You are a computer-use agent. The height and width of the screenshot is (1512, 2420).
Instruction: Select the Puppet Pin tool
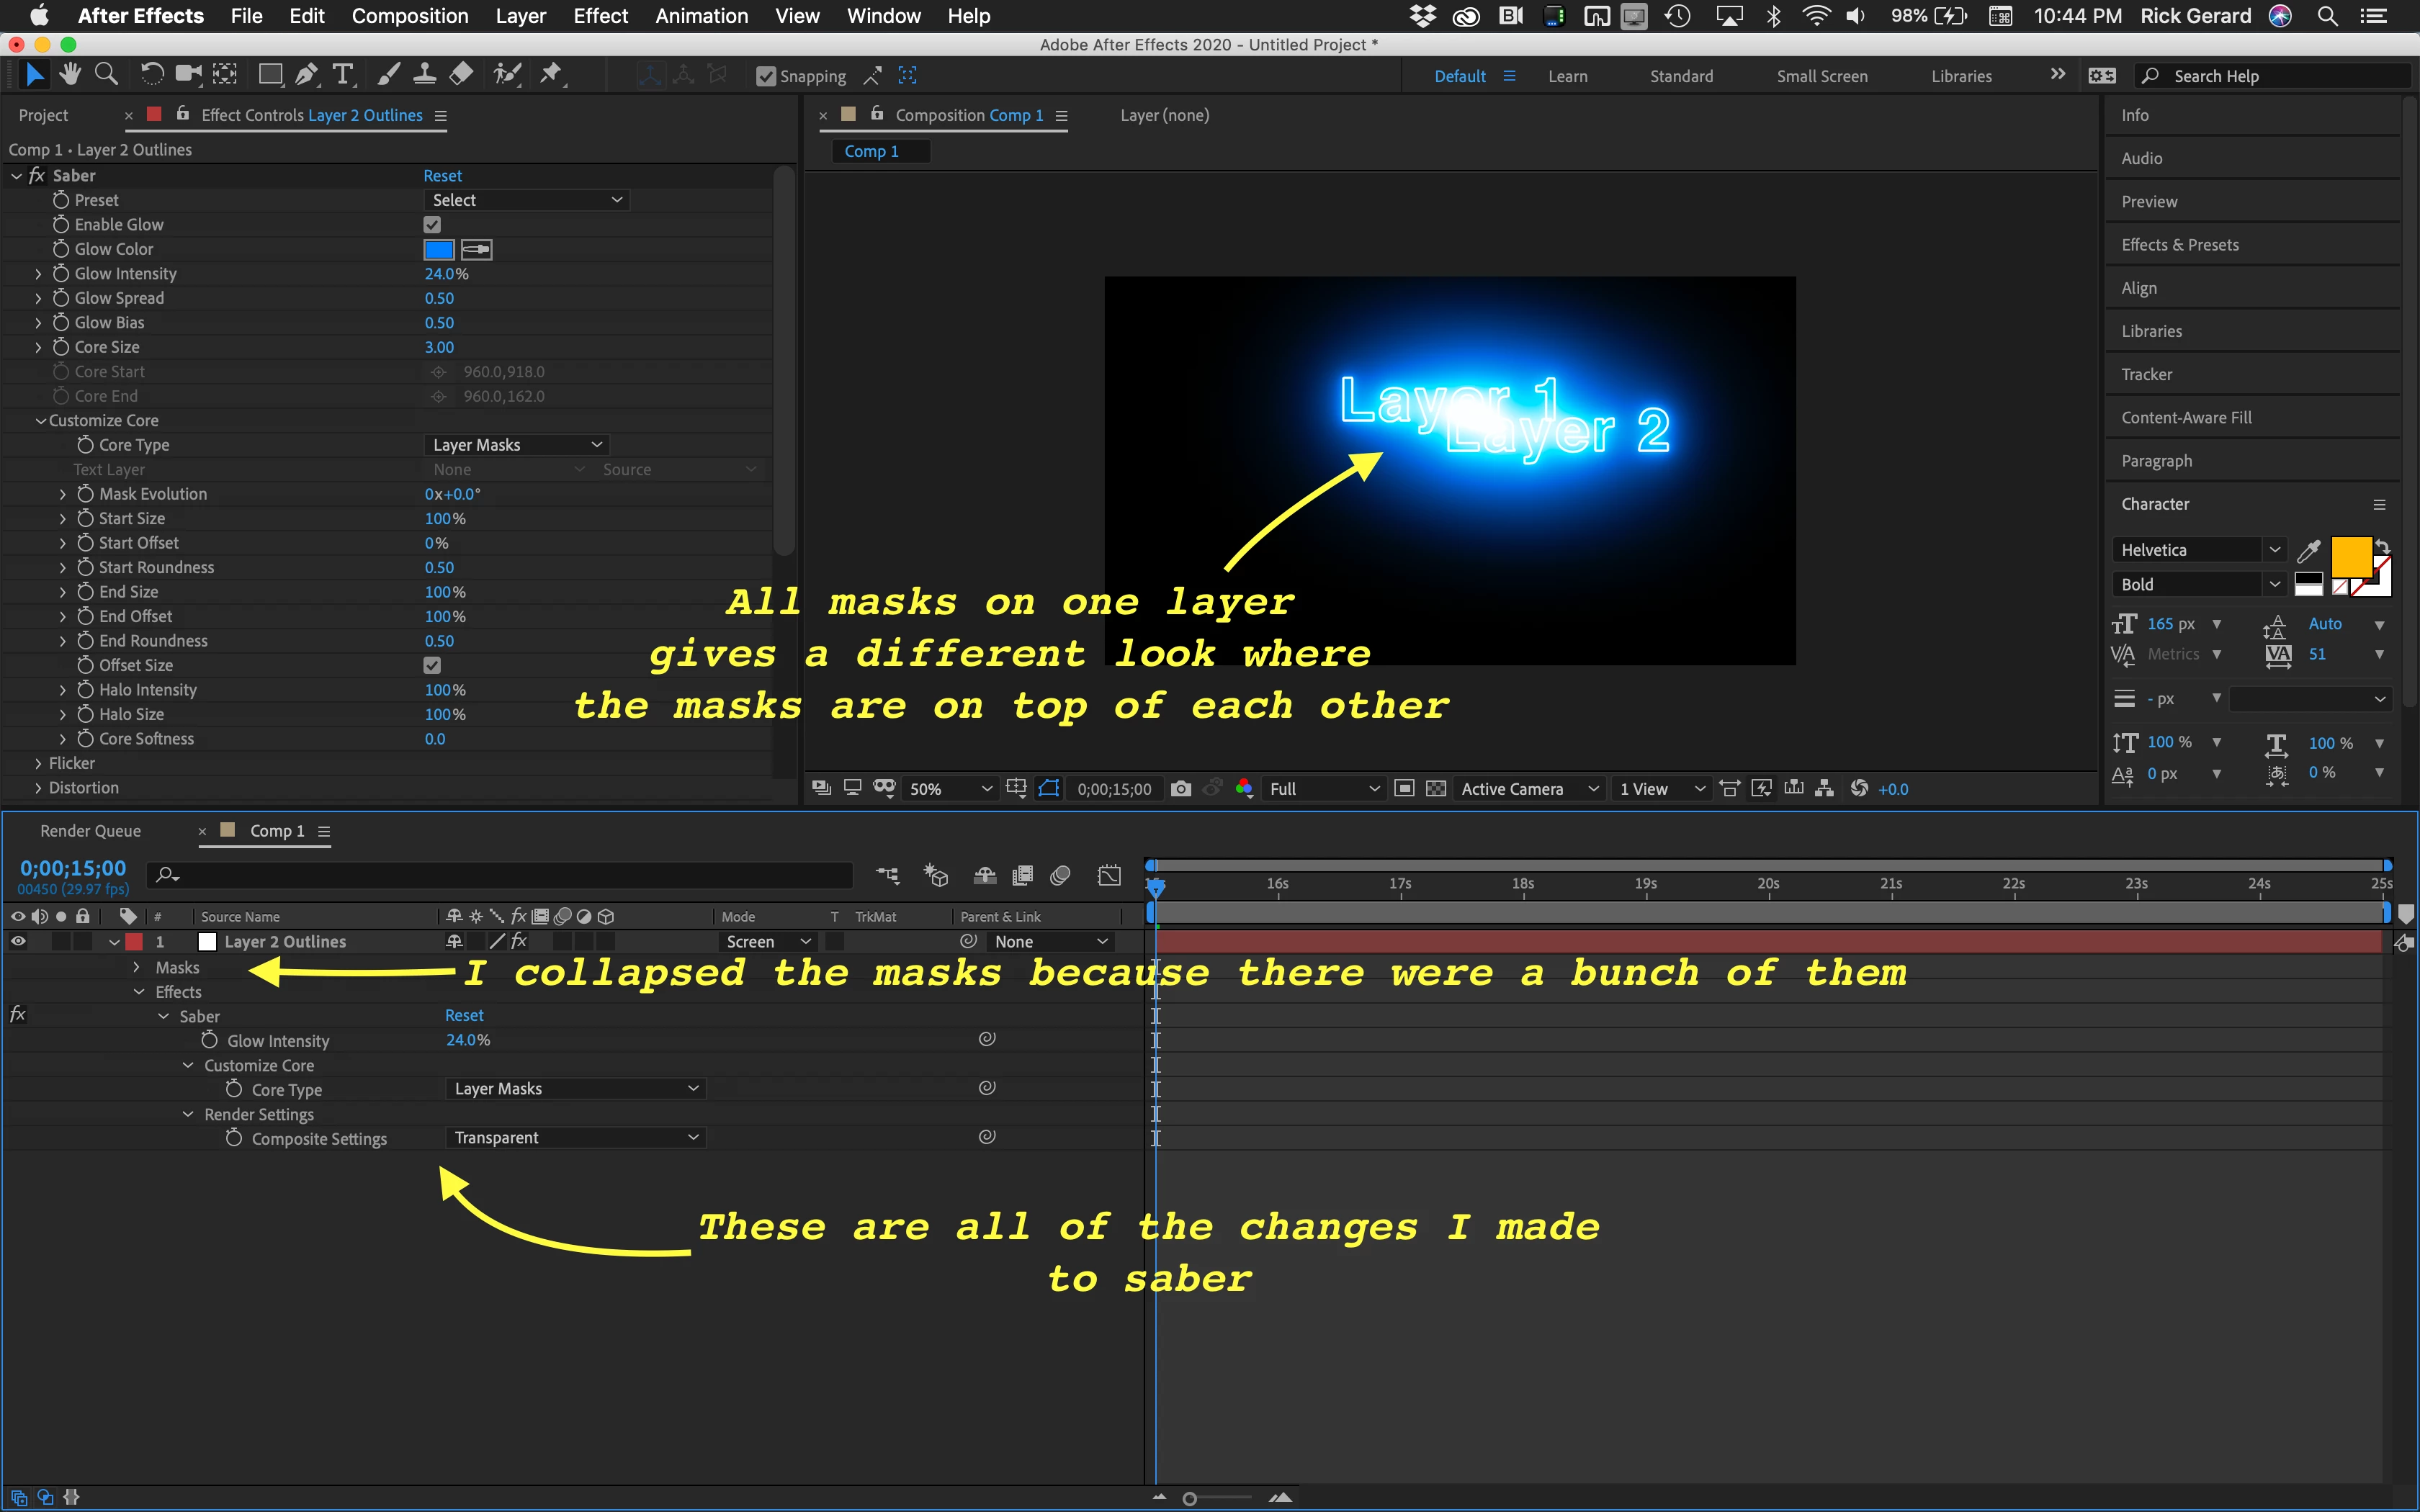pos(551,74)
